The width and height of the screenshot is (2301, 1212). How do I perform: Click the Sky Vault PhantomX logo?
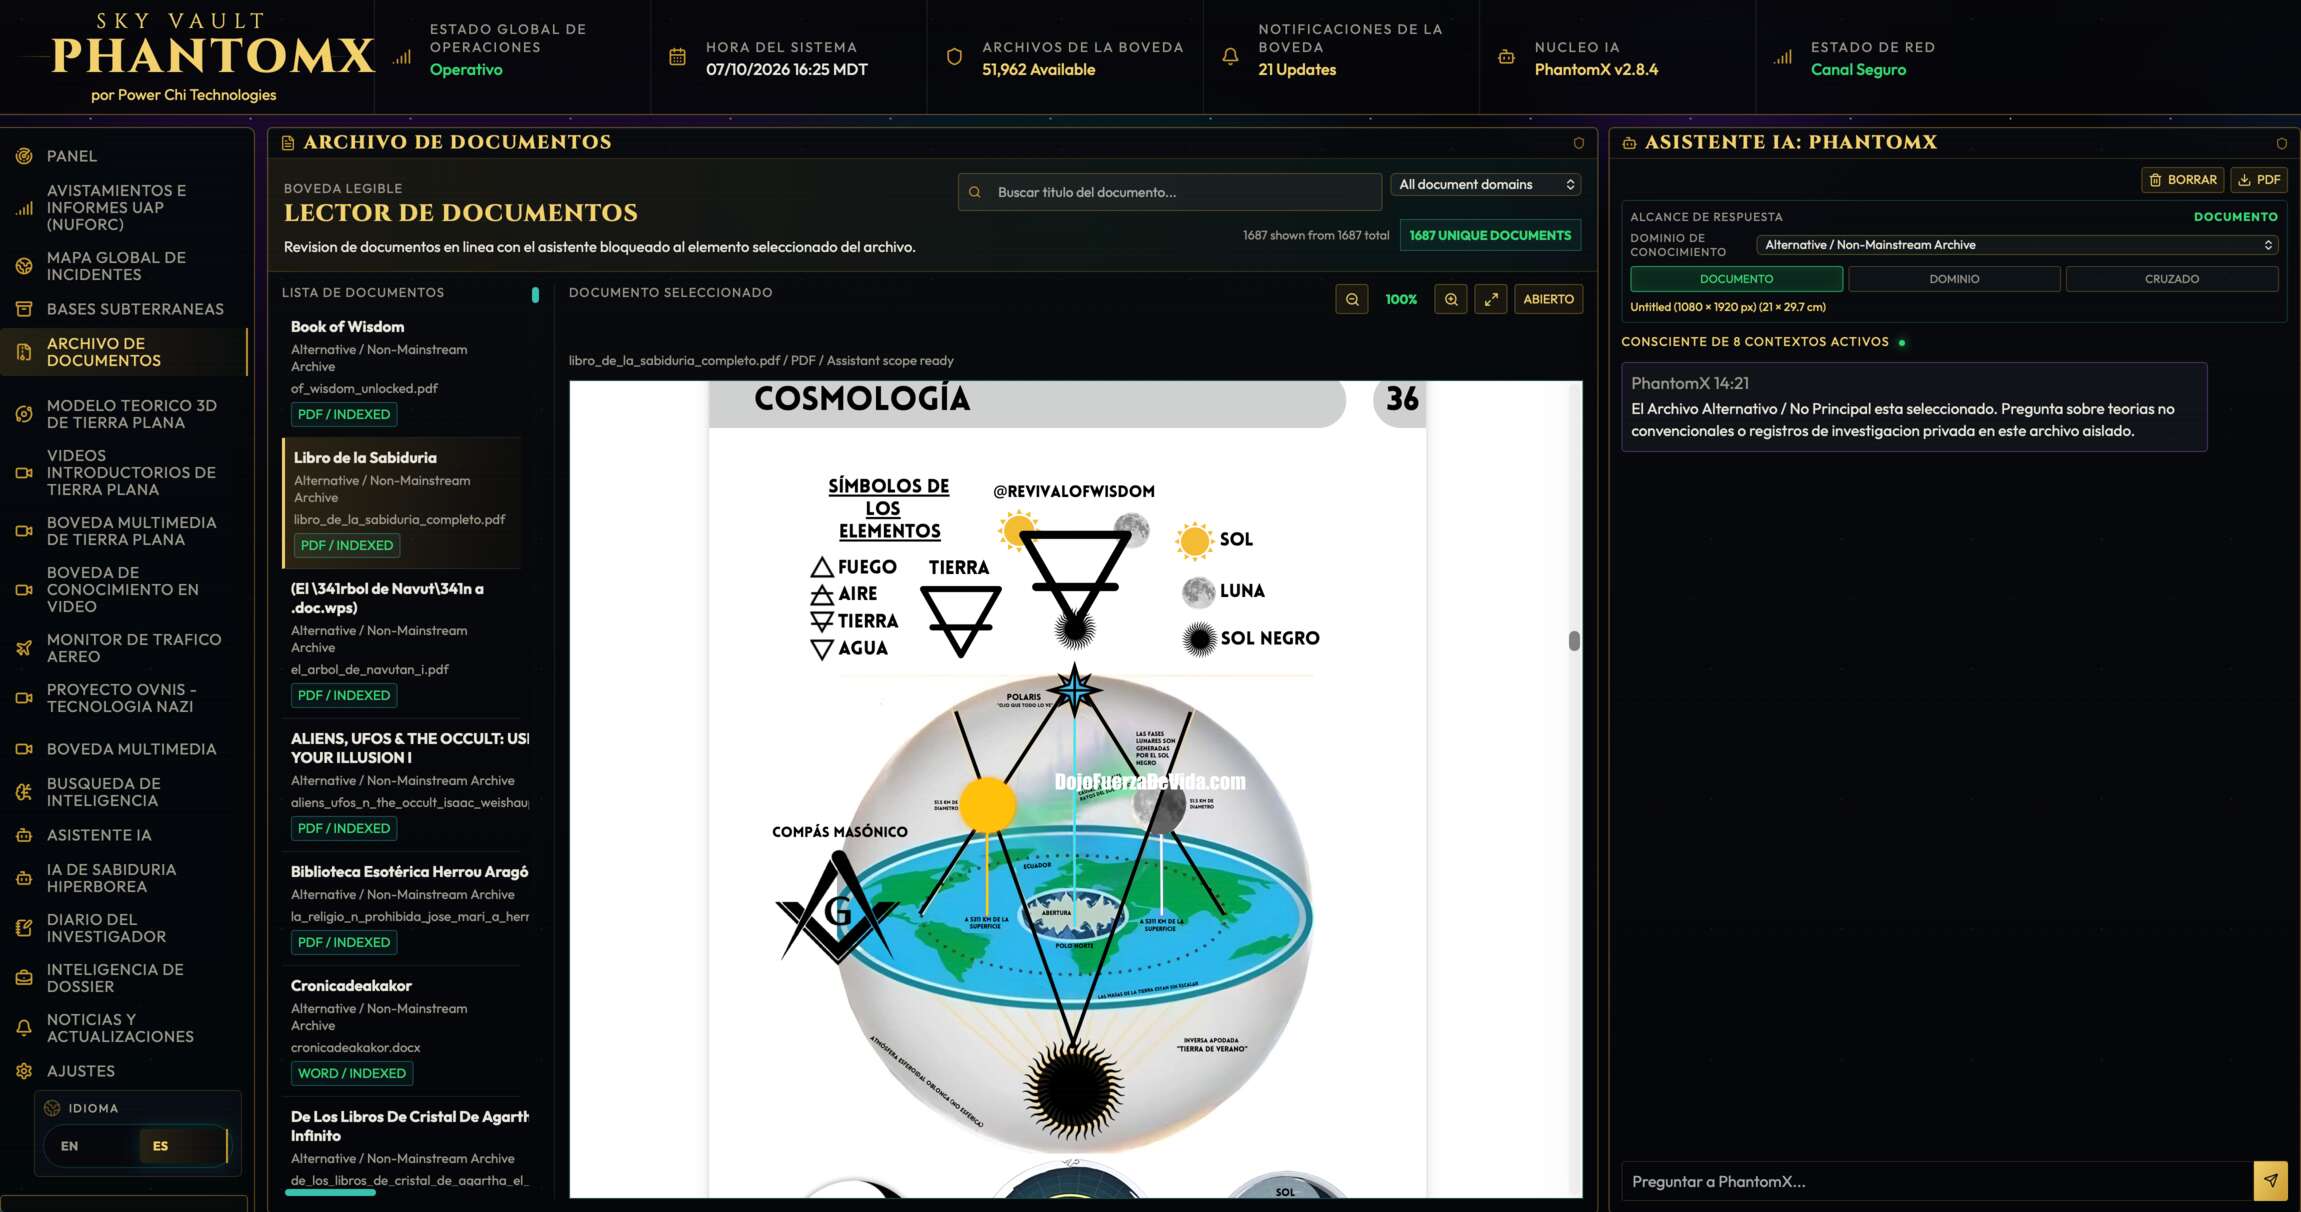pyautogui.click(x=213, y=57)
